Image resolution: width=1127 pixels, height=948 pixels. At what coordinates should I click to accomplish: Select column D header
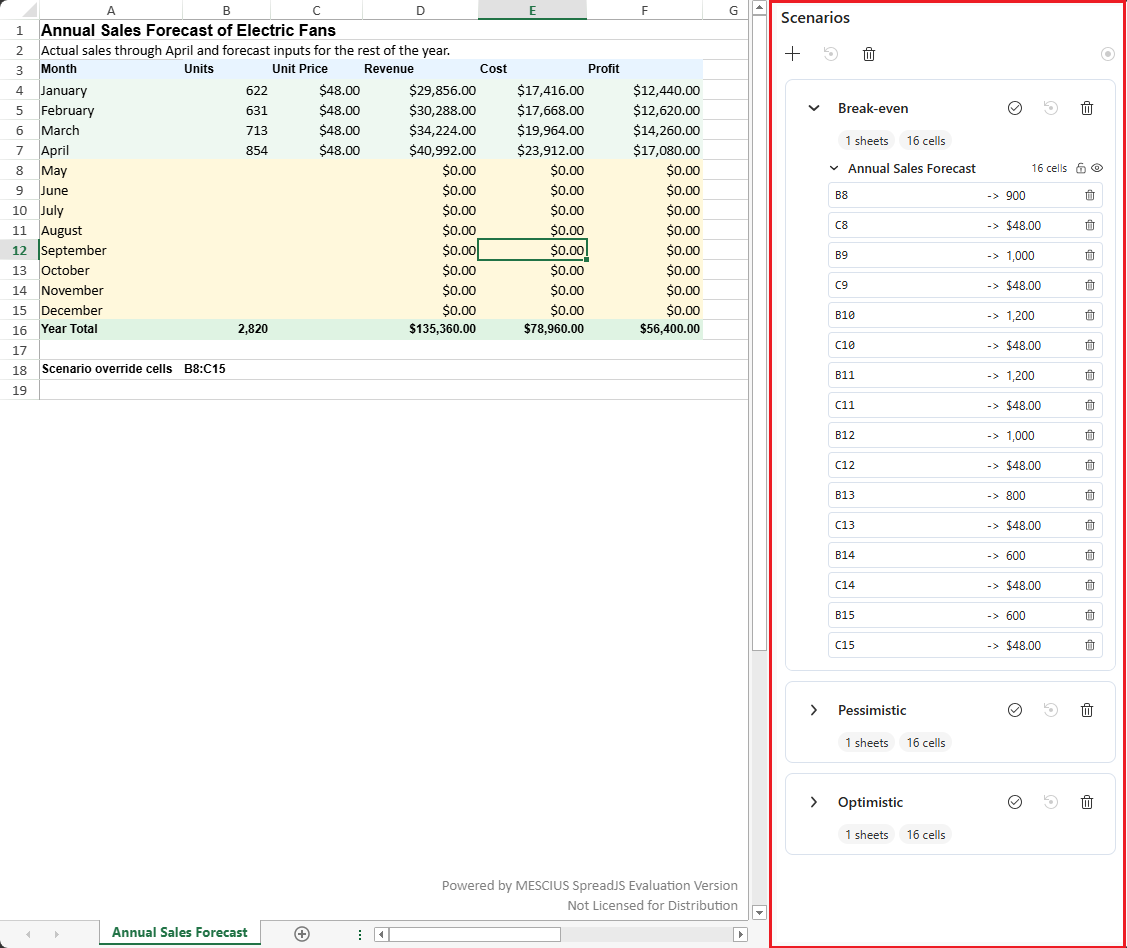(420, 10)
